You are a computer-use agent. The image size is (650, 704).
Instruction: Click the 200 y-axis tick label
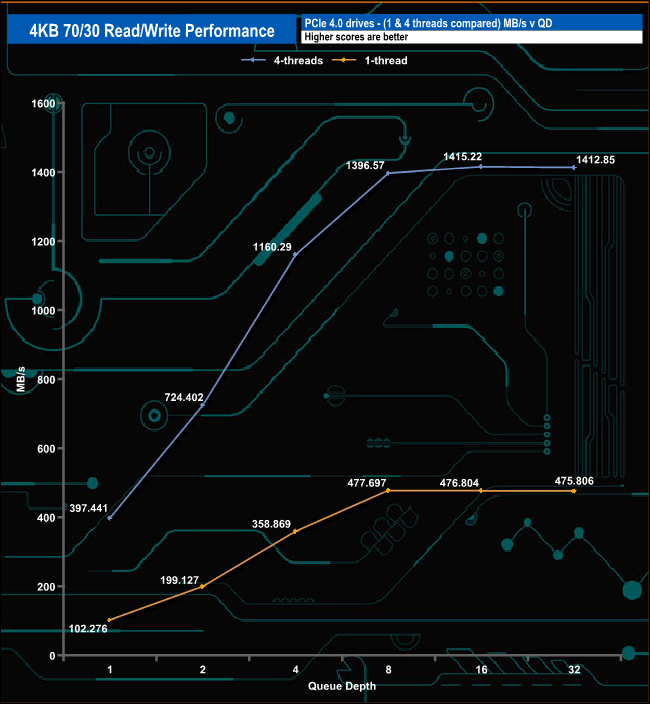(46, 587)
